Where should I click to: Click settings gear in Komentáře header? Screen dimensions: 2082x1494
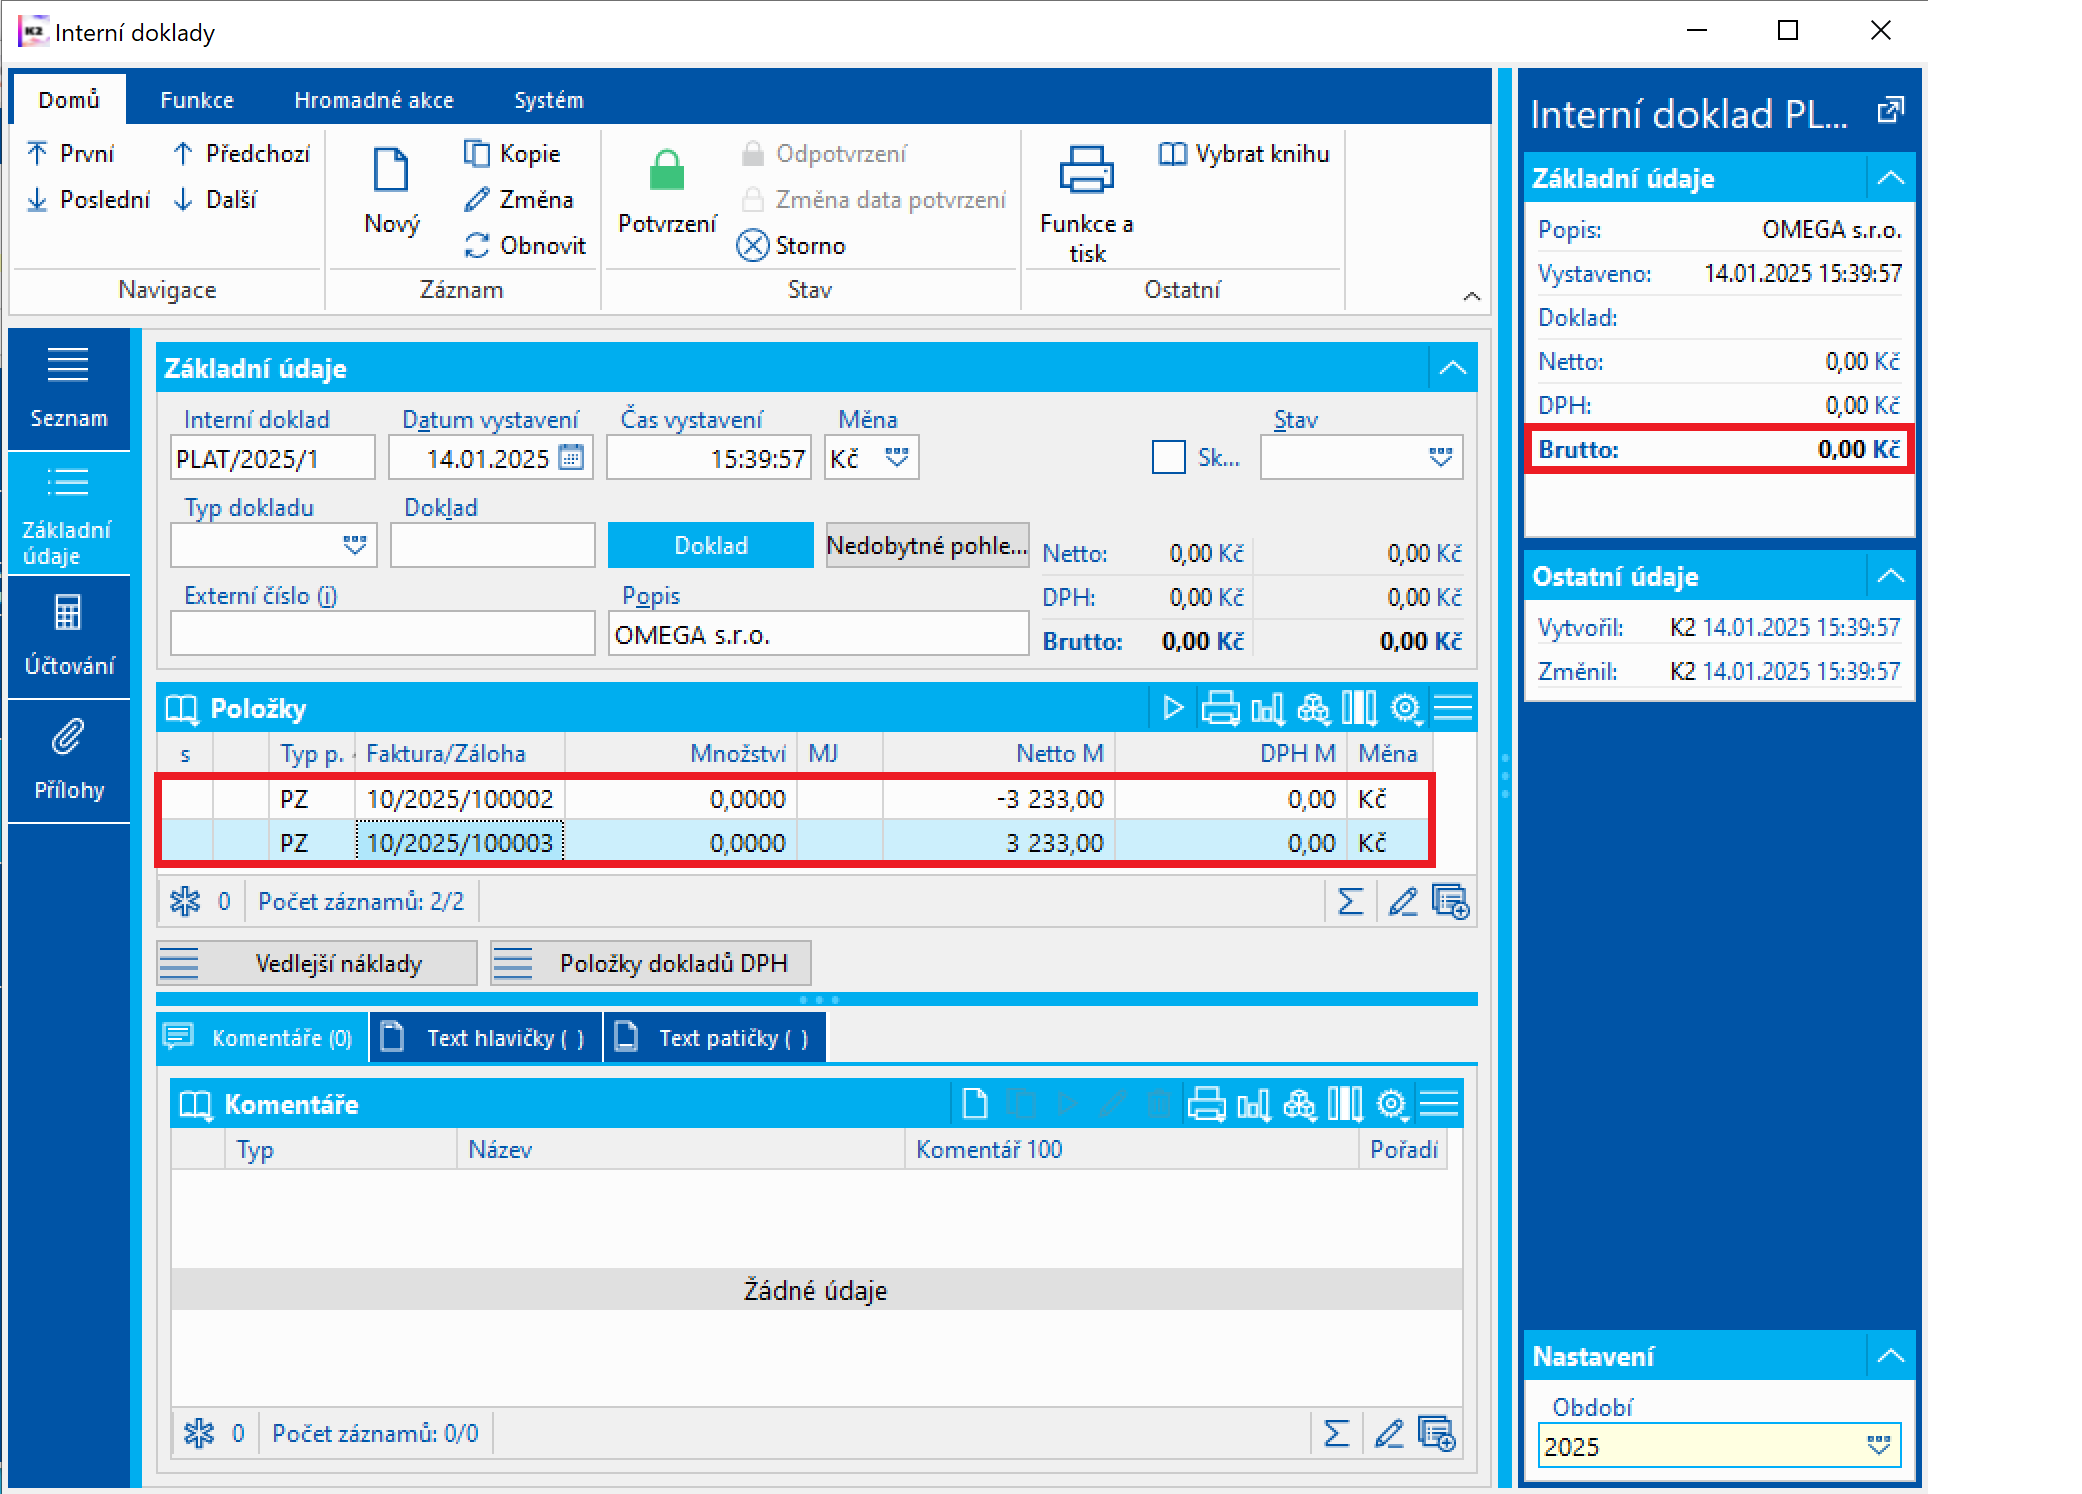click(1392, 1104)
